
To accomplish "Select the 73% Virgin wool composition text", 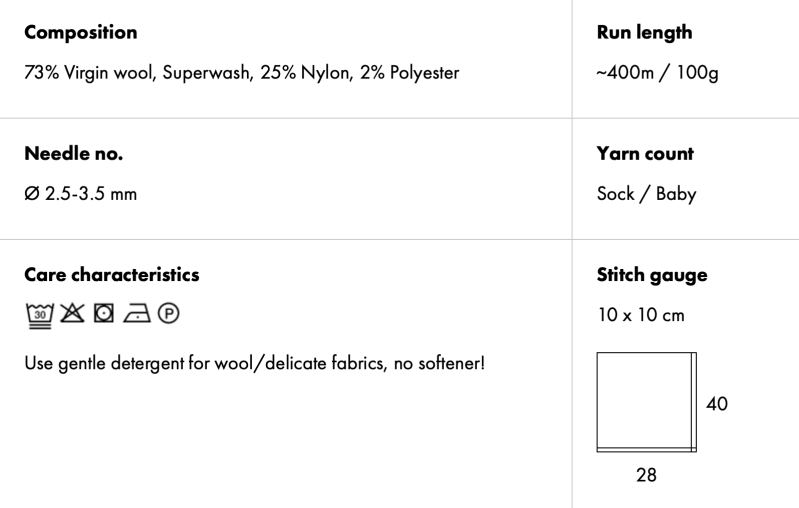I will pyautogui.click(x=242, y=73).
